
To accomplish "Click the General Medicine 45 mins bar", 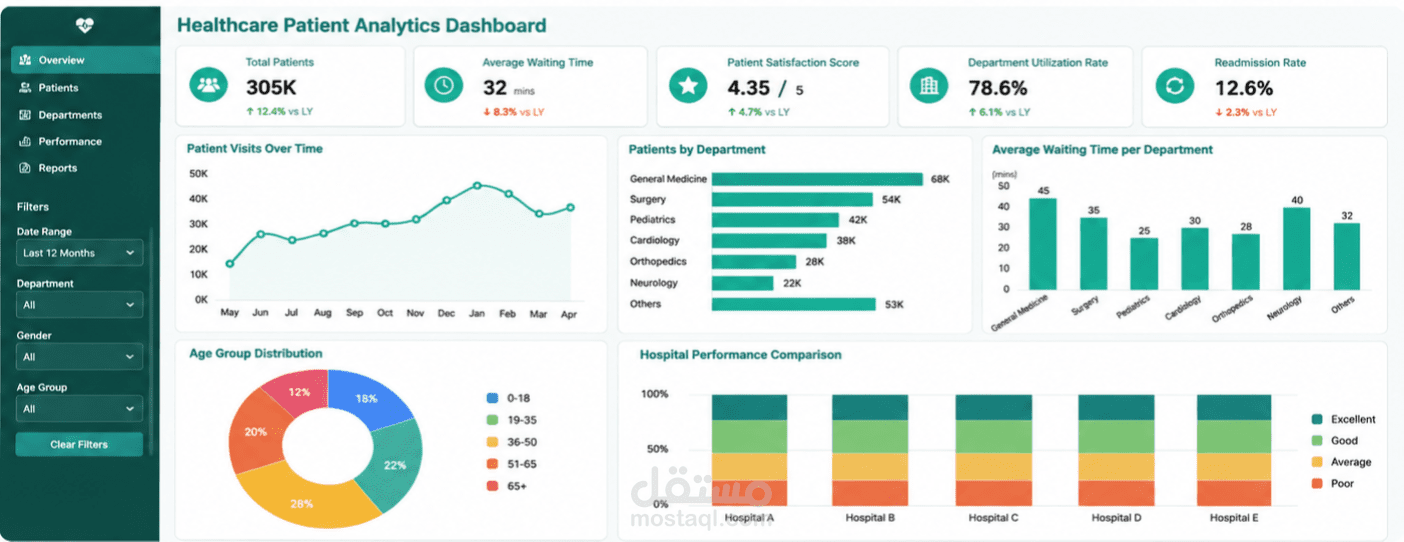I will [1043, 244].
